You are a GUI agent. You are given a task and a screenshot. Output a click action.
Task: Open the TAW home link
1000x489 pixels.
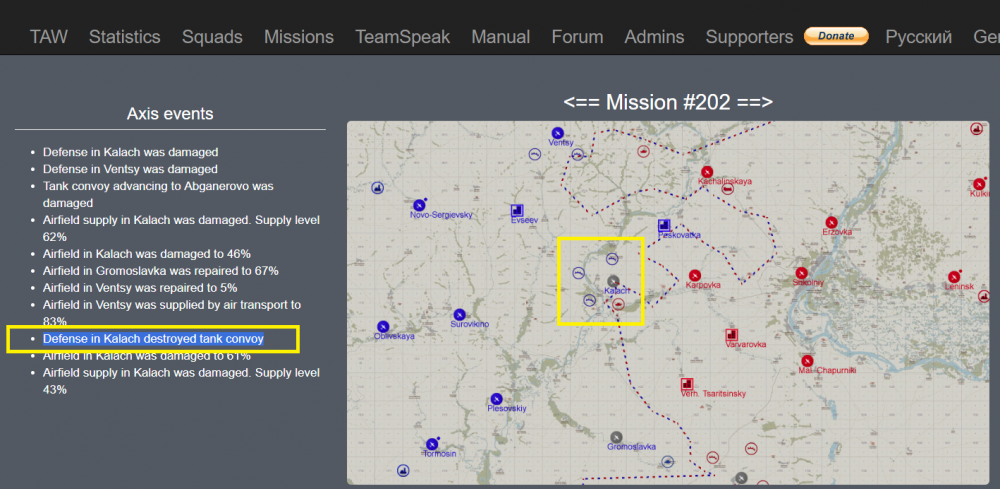pyautogui.click(x=48, y=37)
